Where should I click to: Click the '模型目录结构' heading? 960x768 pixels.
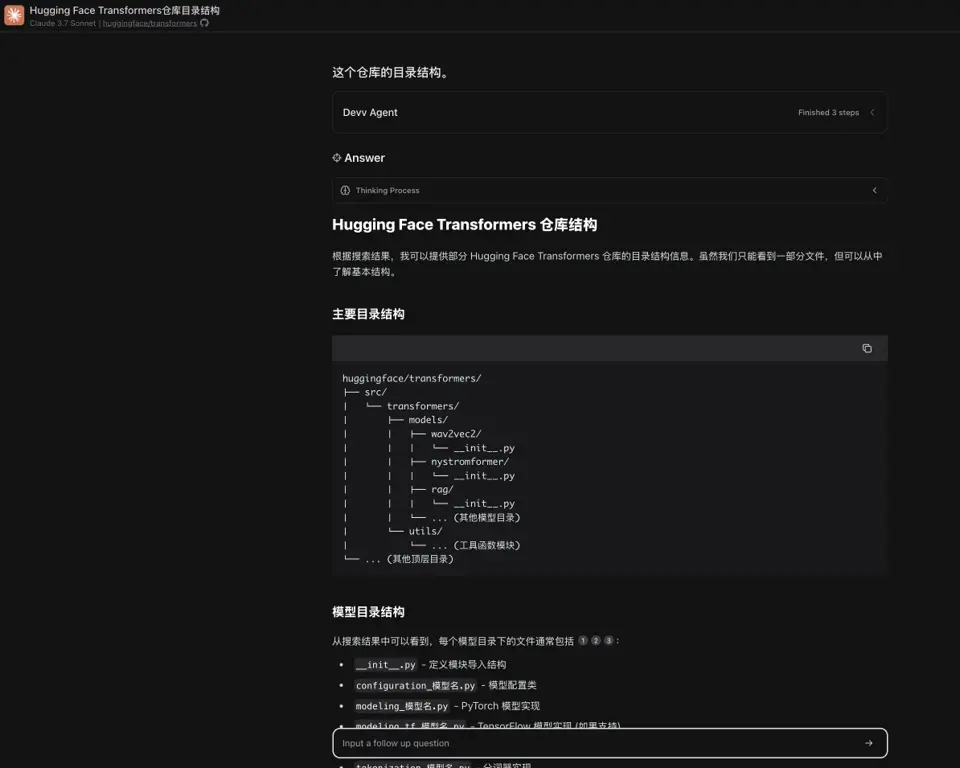point(368,612)
